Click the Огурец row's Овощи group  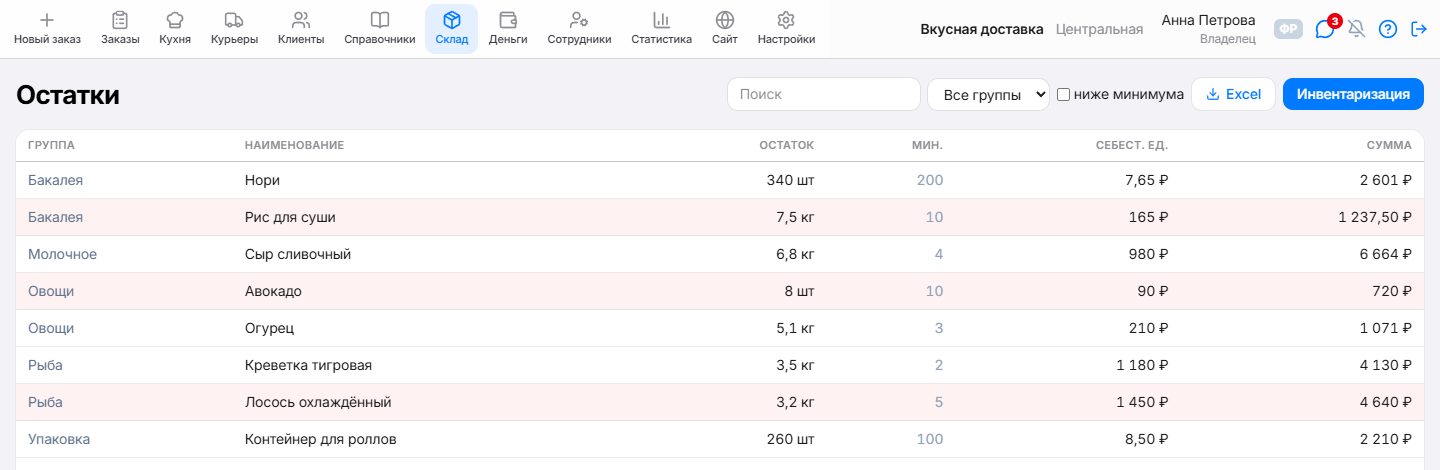pos(51,328)
